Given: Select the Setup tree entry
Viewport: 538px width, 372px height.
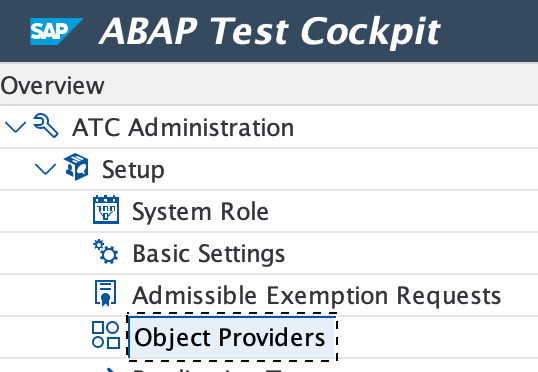Looking at the screenshot, I should 133,170.
